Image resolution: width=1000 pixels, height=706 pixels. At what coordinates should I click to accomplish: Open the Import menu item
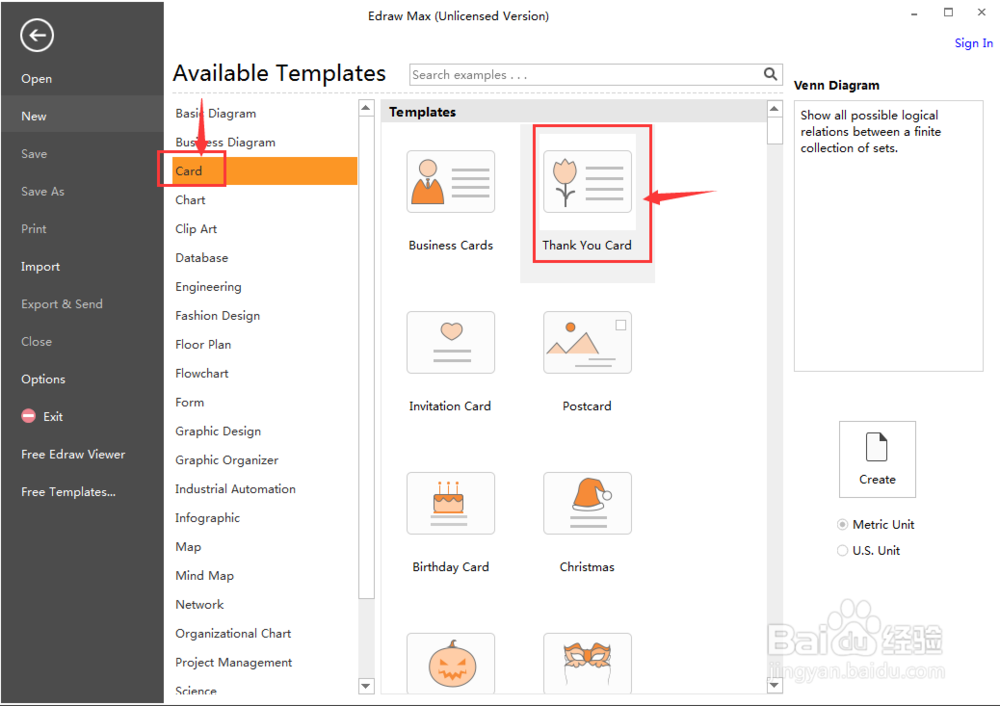pos(40,267)
